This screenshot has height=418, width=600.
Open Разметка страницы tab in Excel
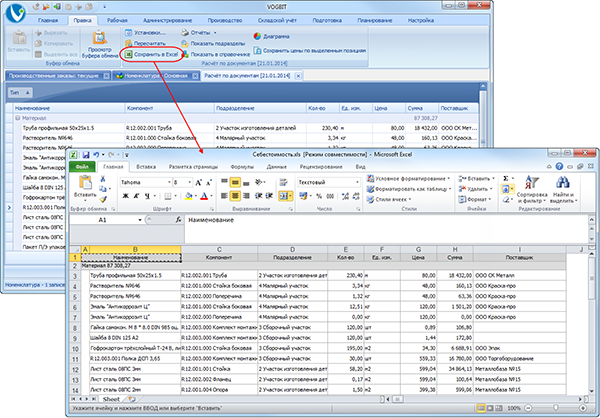[x=193, y=167]
